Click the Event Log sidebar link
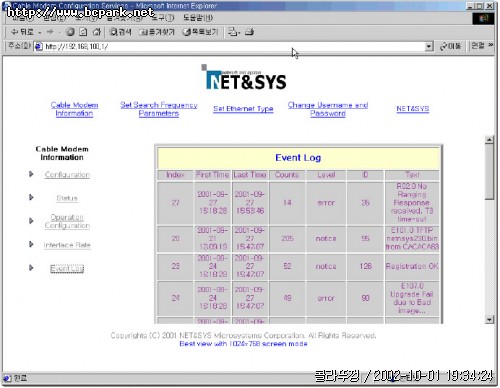This screenshot has width=500, height=388. tap(67, 268)
